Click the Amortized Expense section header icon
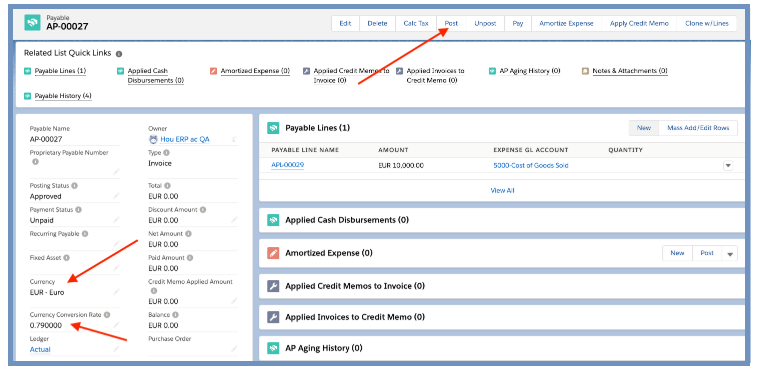This screenshot has height=372, width=757. point(273,253)
